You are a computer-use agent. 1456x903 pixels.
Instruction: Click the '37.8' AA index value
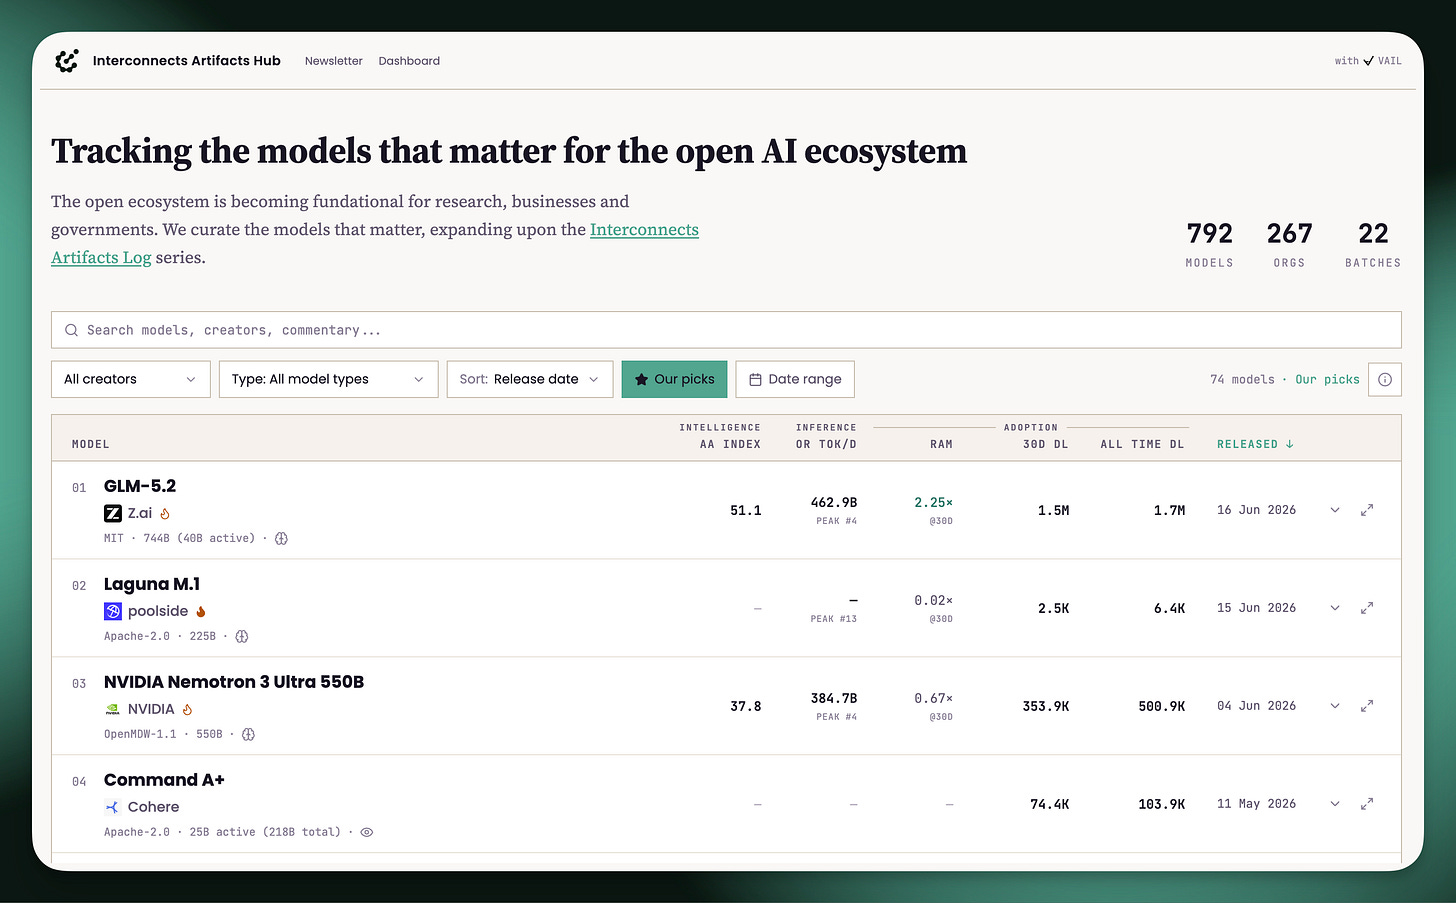[746, 706]
